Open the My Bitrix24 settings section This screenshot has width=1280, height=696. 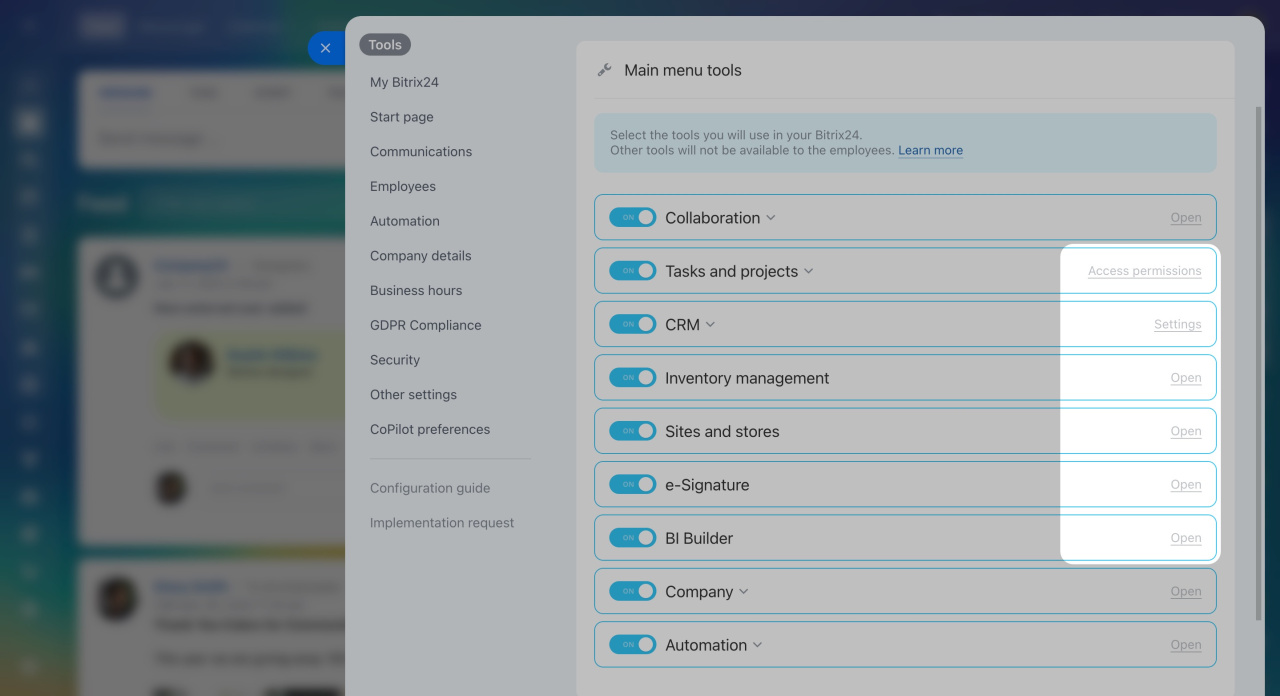[x=404, y=82]
